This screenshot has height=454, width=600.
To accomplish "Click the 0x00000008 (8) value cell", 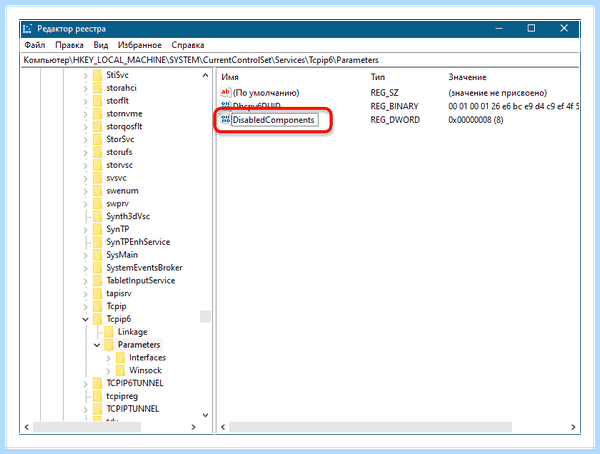I will [x=476, y=120].
